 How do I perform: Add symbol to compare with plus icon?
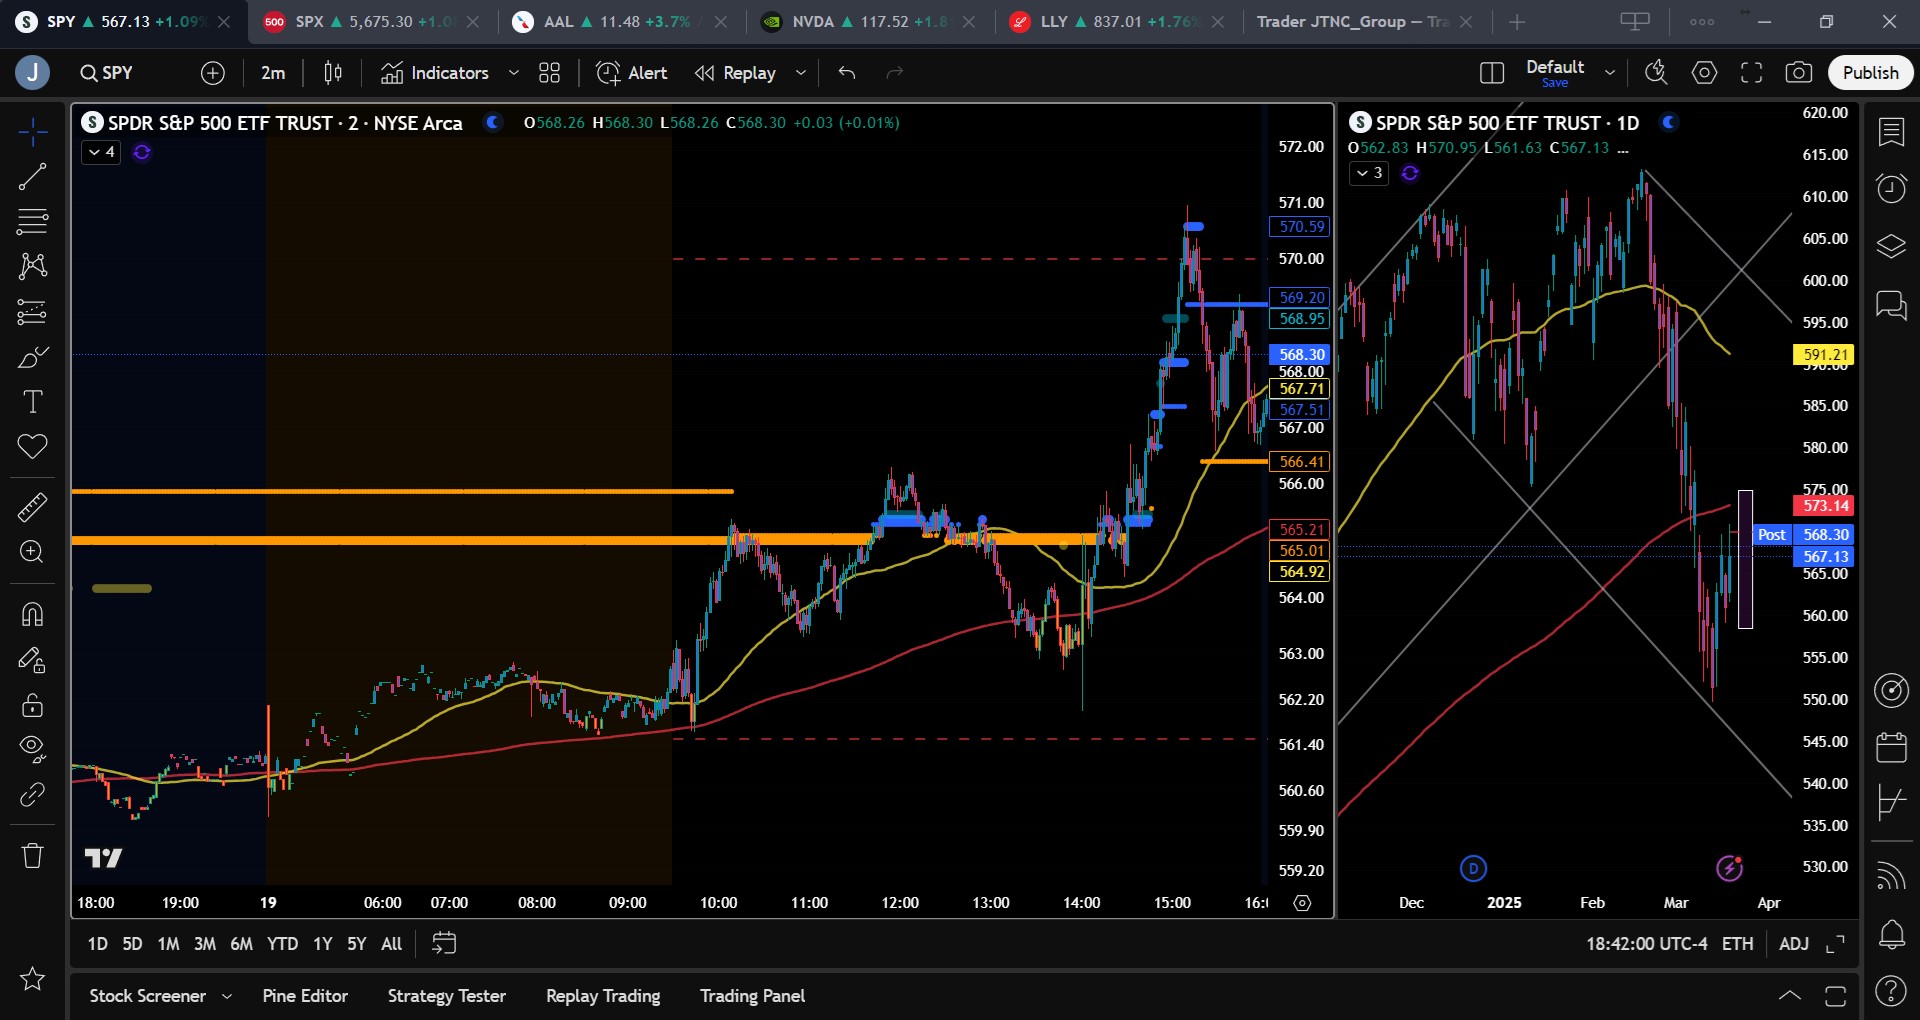(x=213, y=73)
